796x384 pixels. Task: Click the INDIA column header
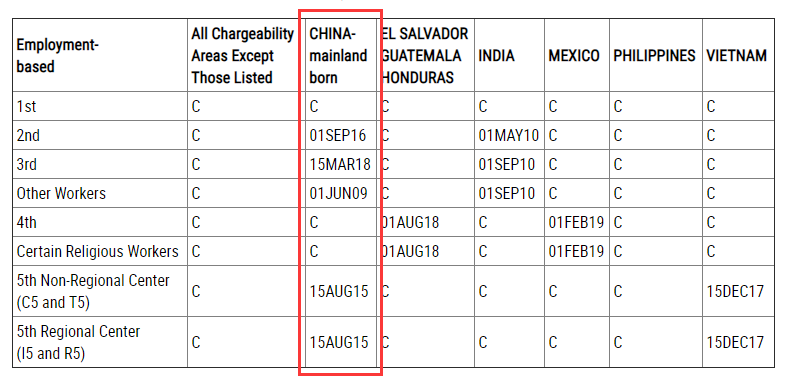point(496,56)
